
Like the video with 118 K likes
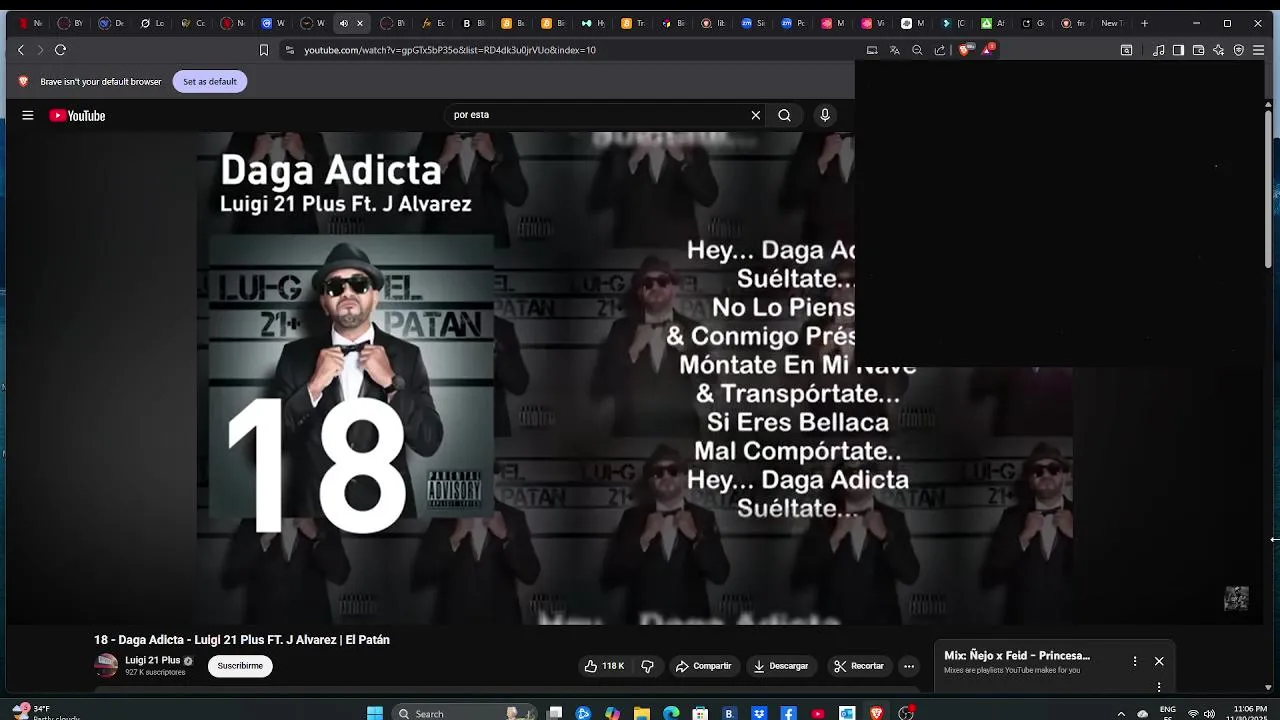pyautogui.click(x=606, y=666)
